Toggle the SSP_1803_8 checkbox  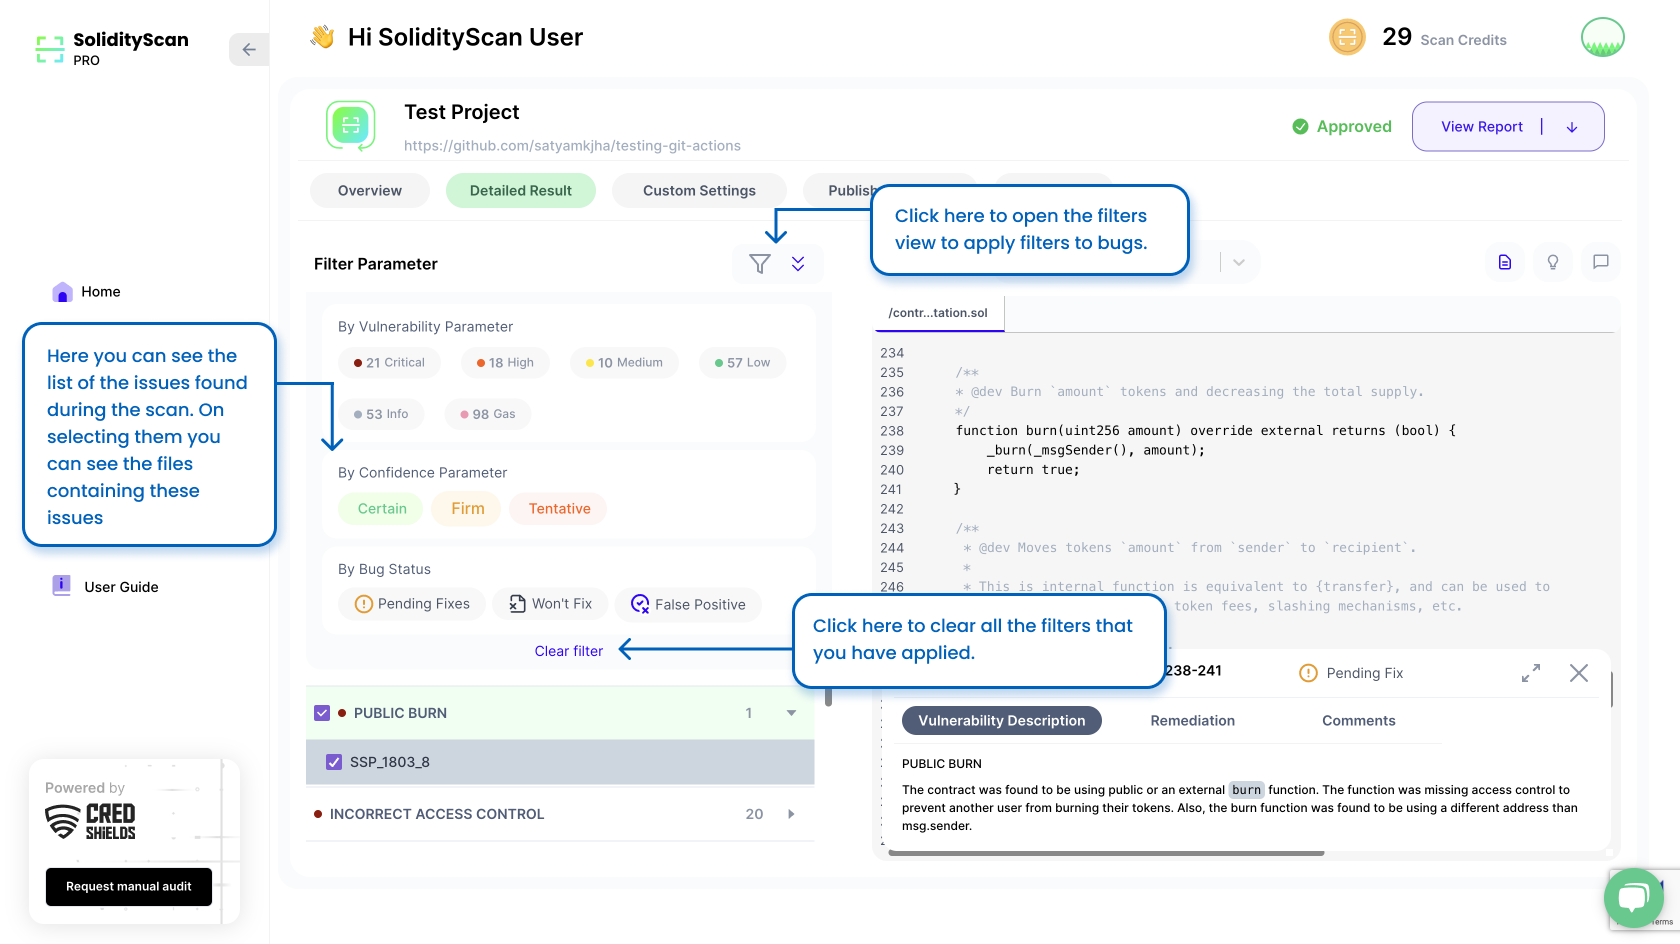point(334,762)
